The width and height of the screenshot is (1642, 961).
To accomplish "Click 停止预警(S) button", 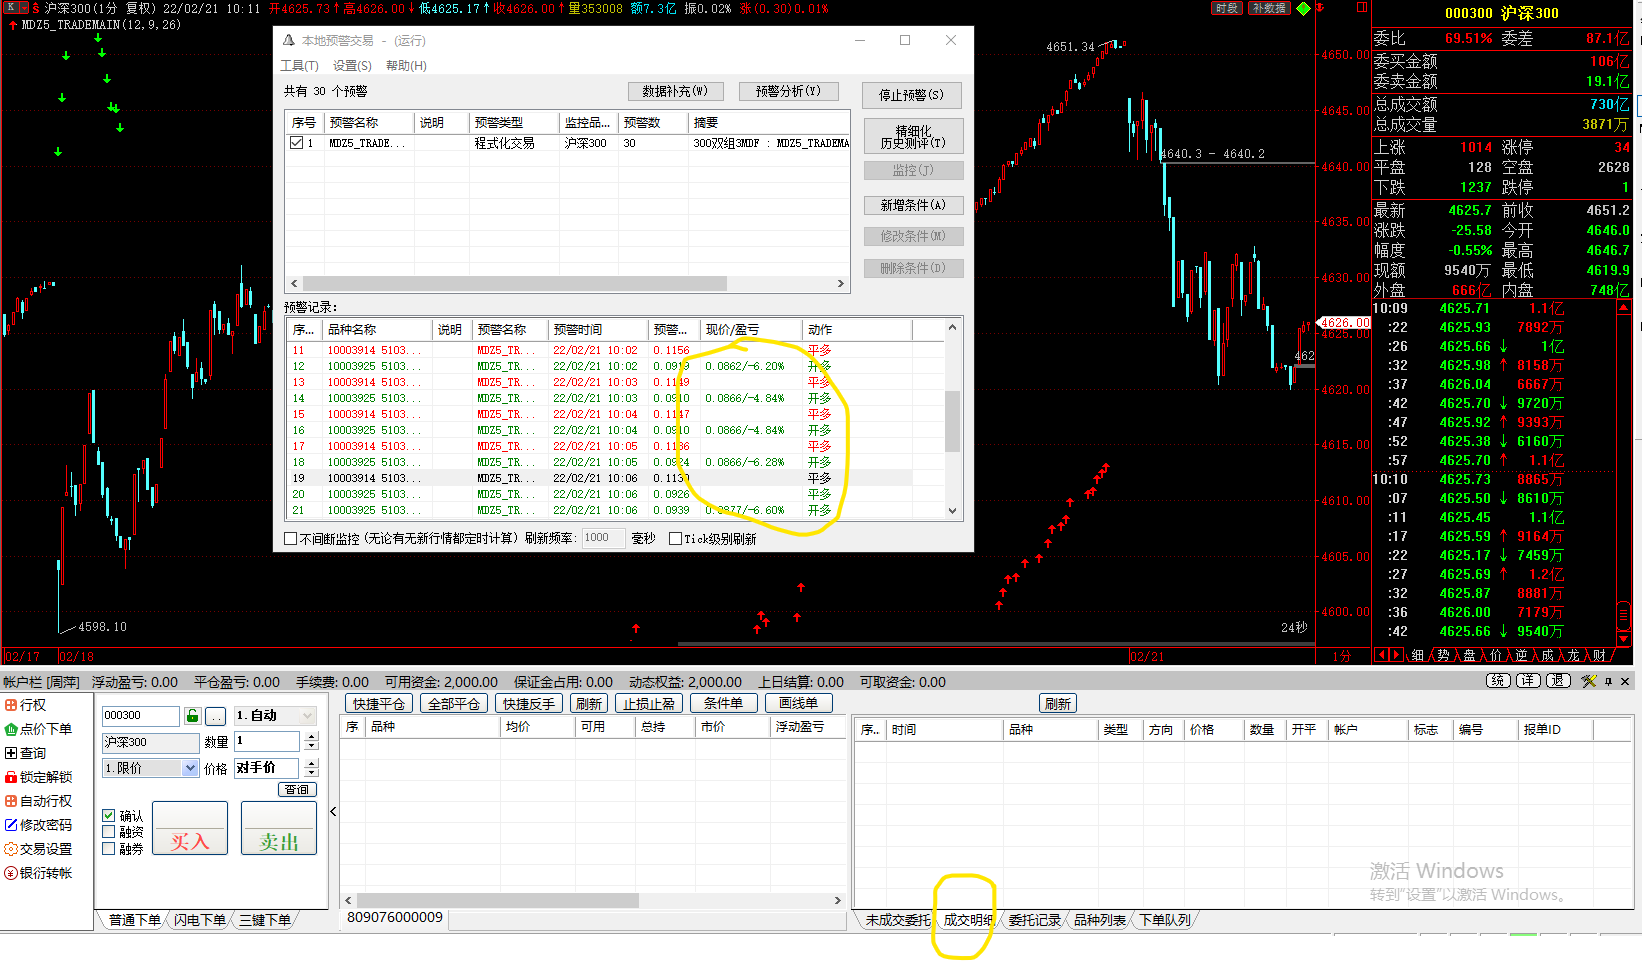I will [x=912, y=95].
